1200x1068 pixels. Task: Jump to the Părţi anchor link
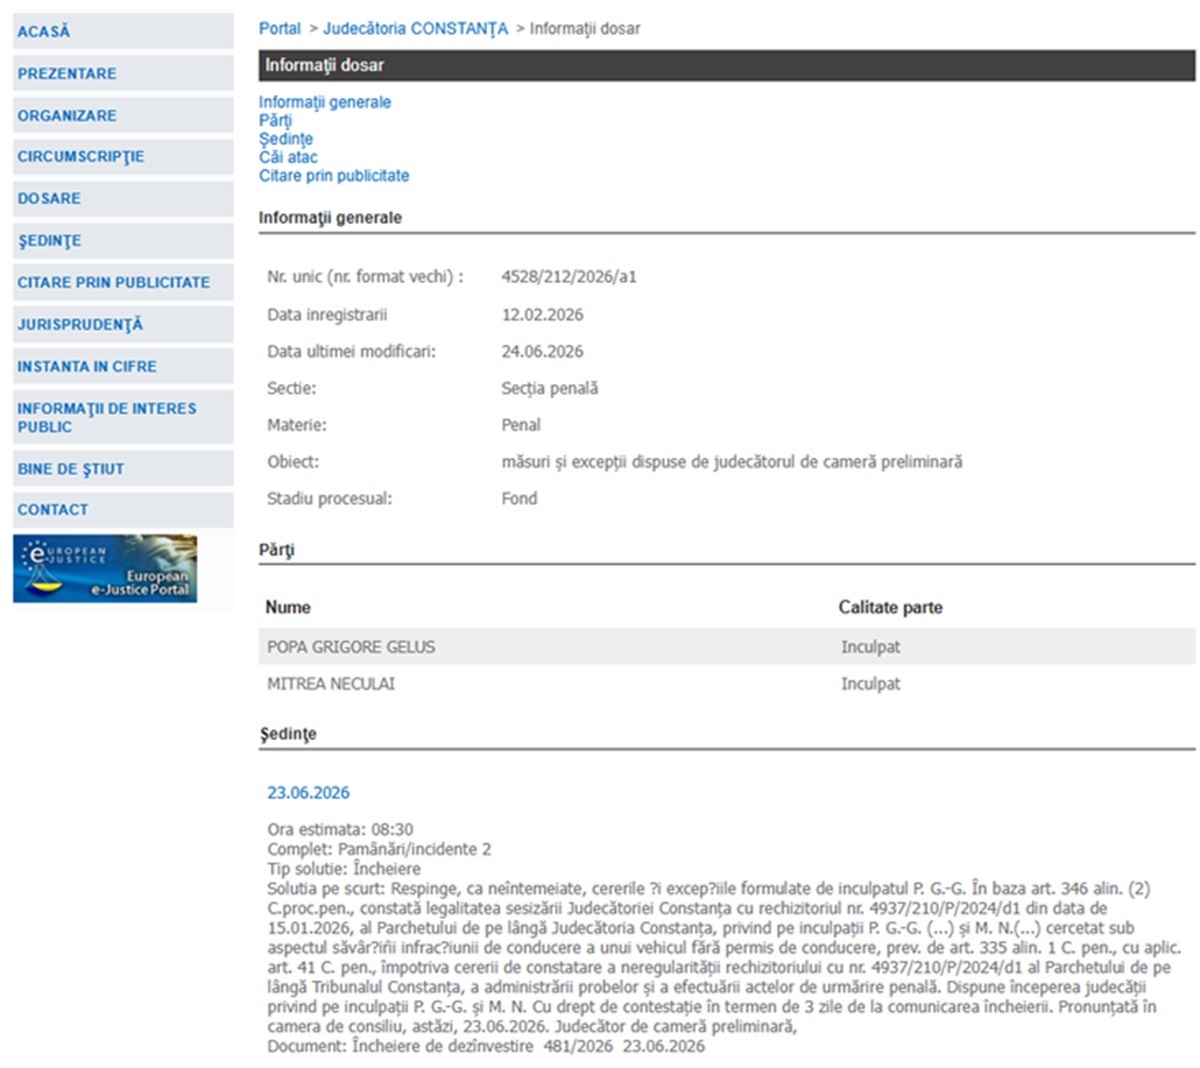pos(276,121)
